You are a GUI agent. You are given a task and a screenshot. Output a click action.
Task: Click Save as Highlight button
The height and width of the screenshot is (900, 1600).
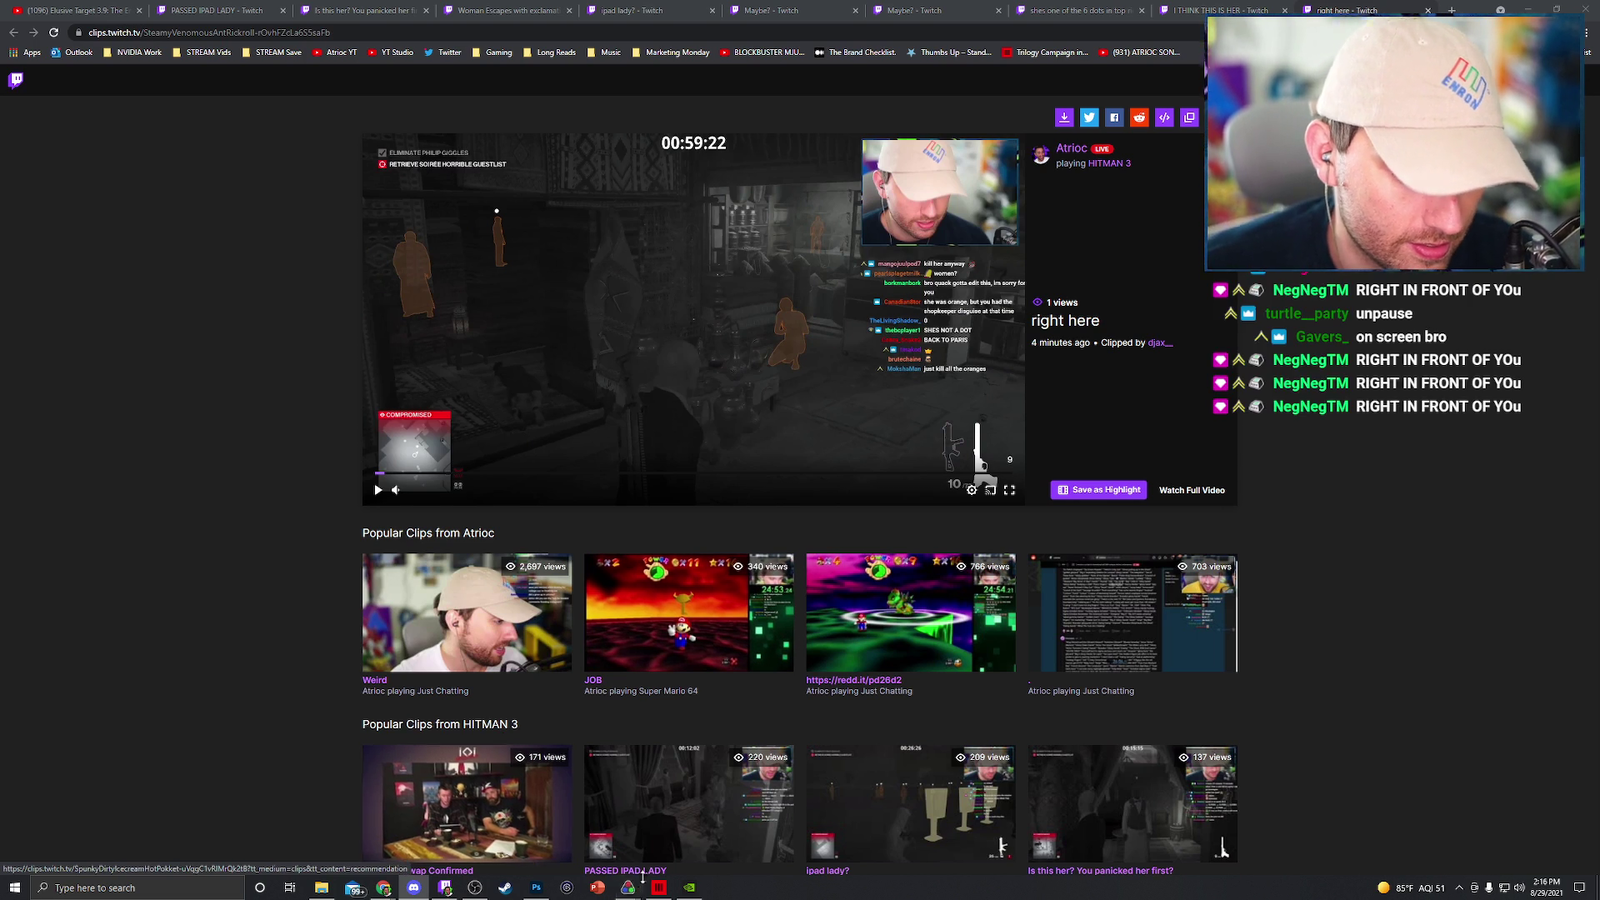(1098, 490)
